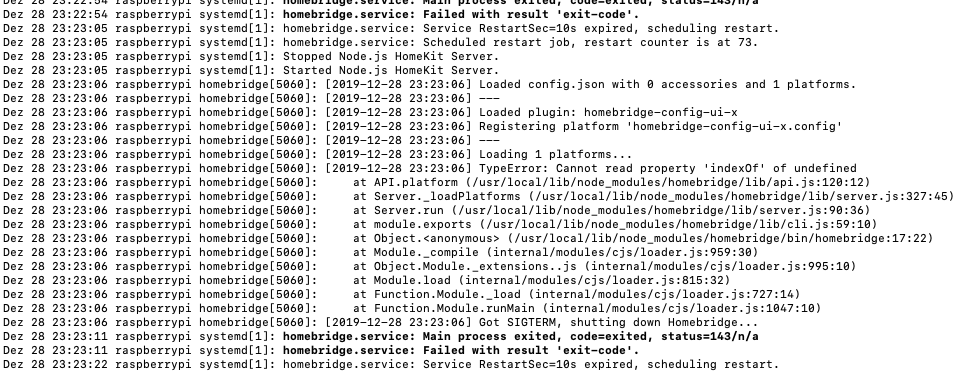The height and width of the screenshot is (373, 977).
Task: Click the loader.js:995:10 _extensions..js line
Action: coord(430,266)
